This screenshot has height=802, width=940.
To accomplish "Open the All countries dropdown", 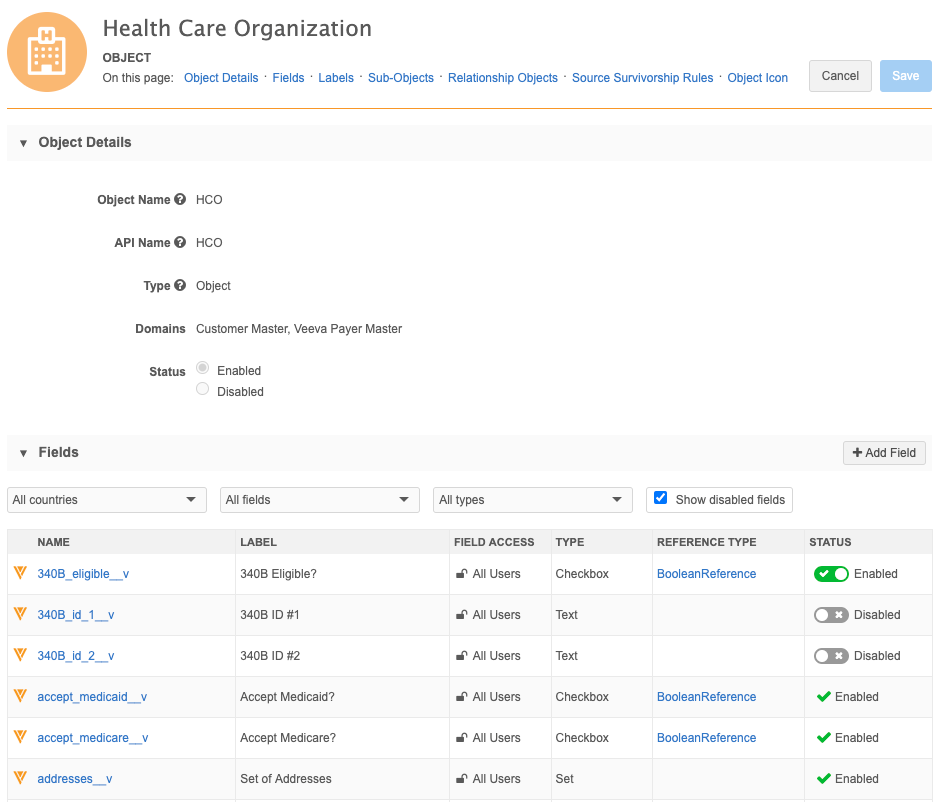I will [106, 500].
